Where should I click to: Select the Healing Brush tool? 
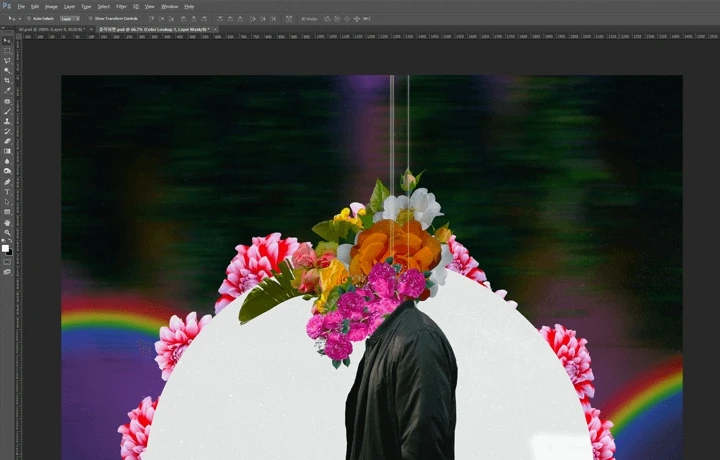pos(7,101)
